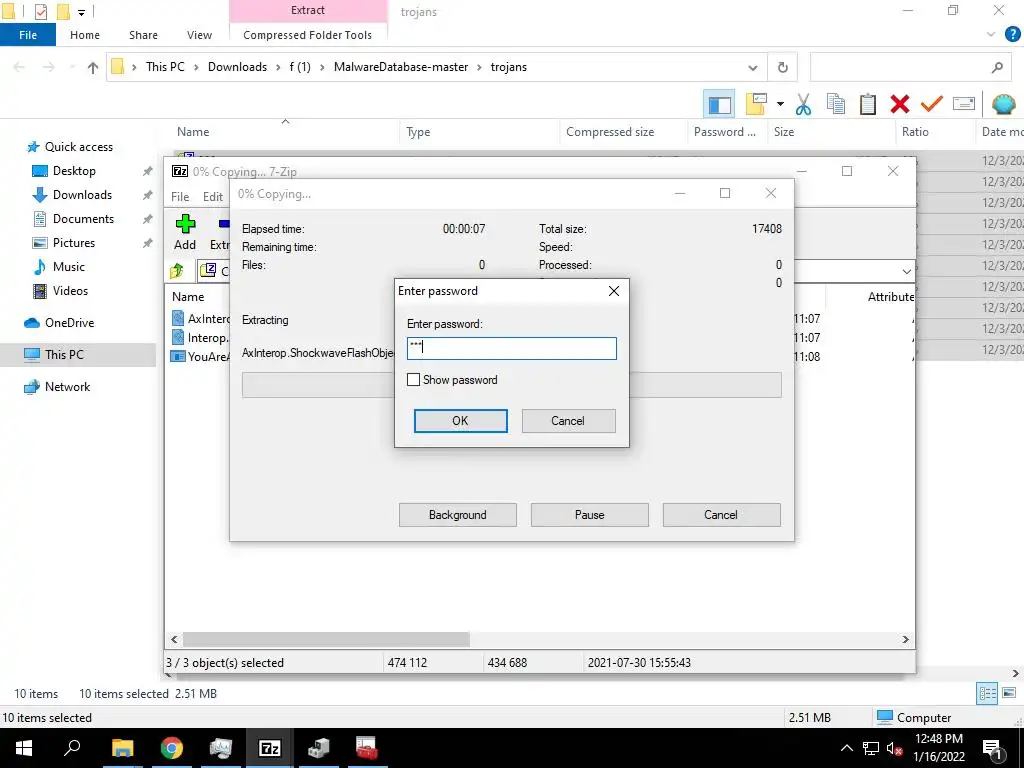
Task: Click the Explorer help question mark icon
Action: click(1012, 35)
